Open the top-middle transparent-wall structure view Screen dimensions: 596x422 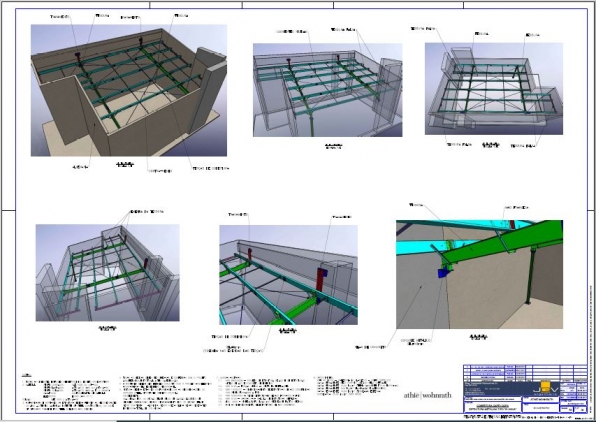(328, 90)
